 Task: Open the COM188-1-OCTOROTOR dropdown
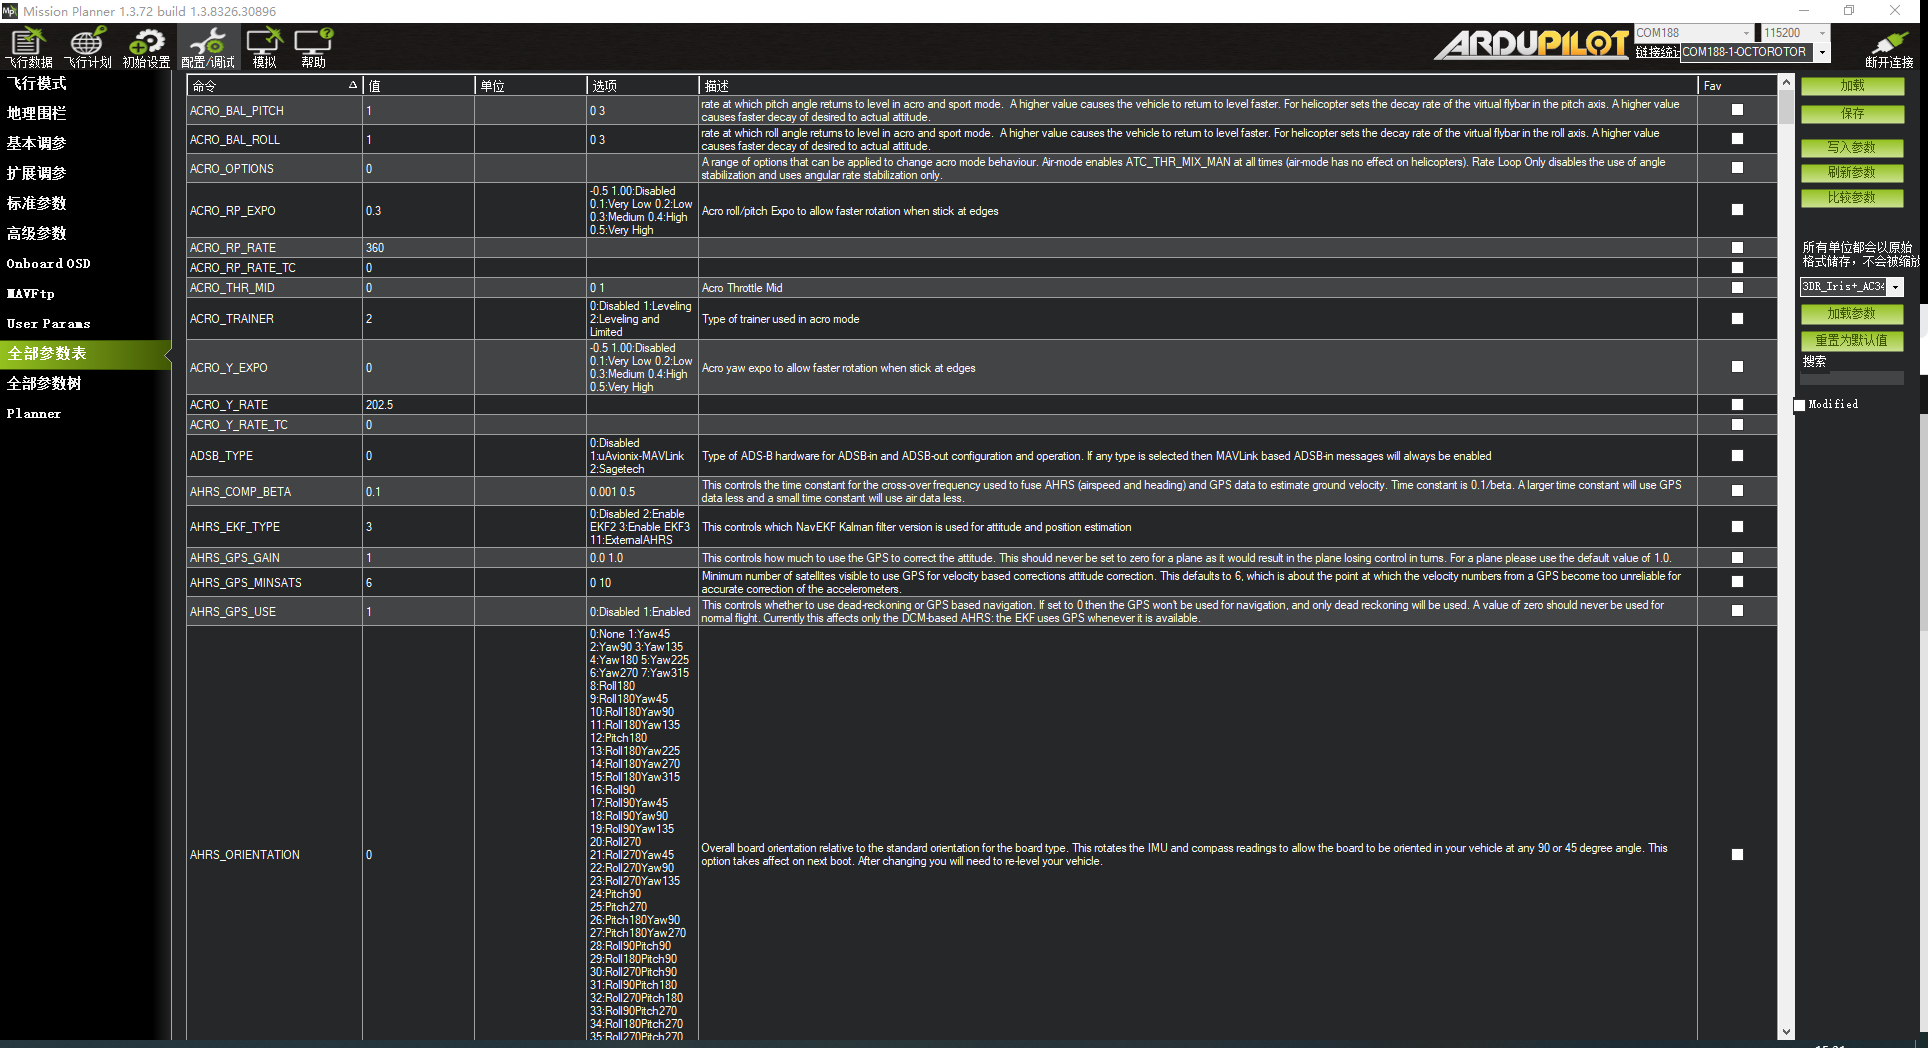pos(1822,52)
